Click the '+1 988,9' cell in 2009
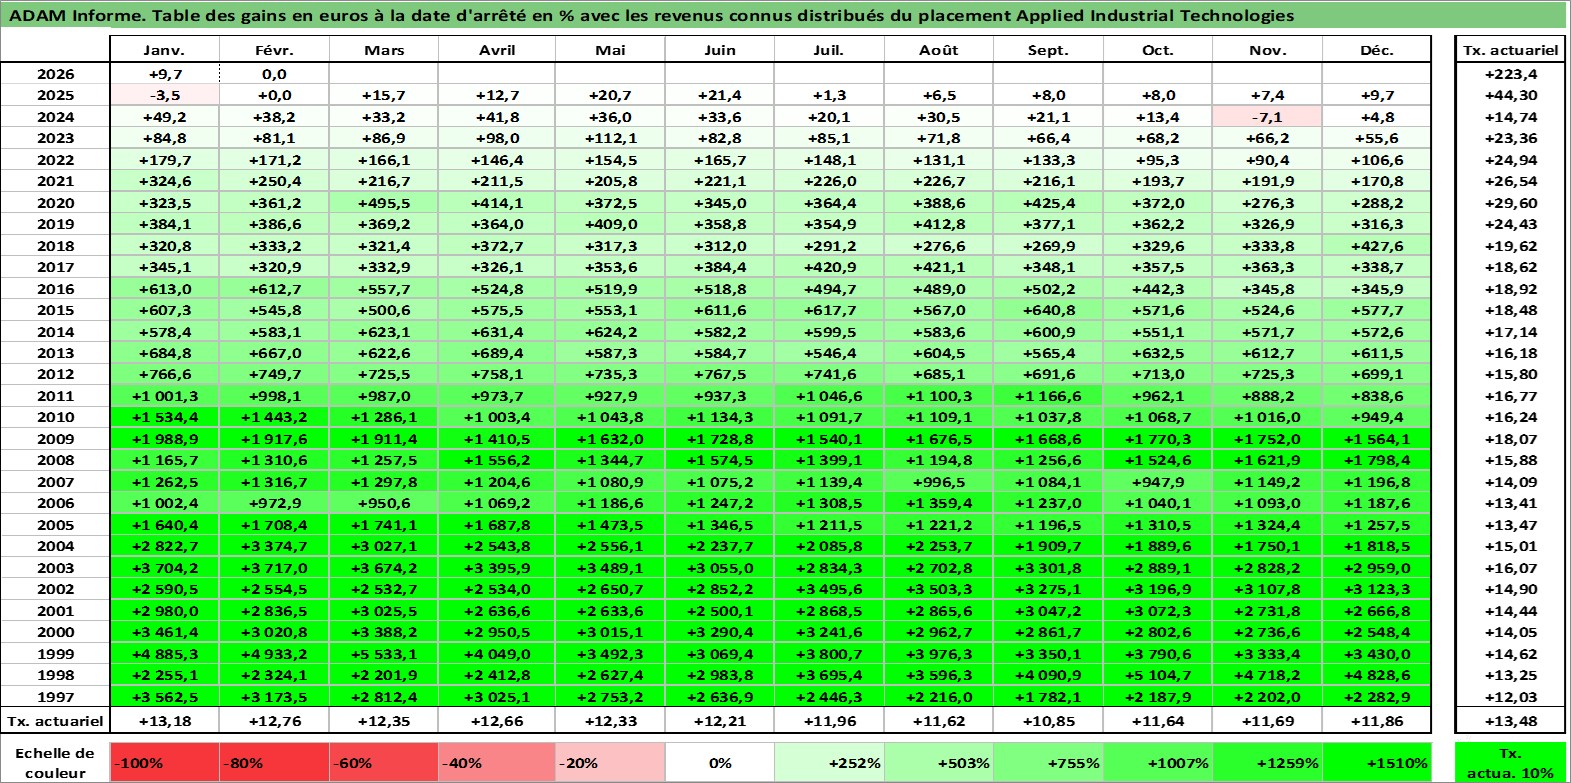The image size is (1571, 783). [x=164, y=439]
